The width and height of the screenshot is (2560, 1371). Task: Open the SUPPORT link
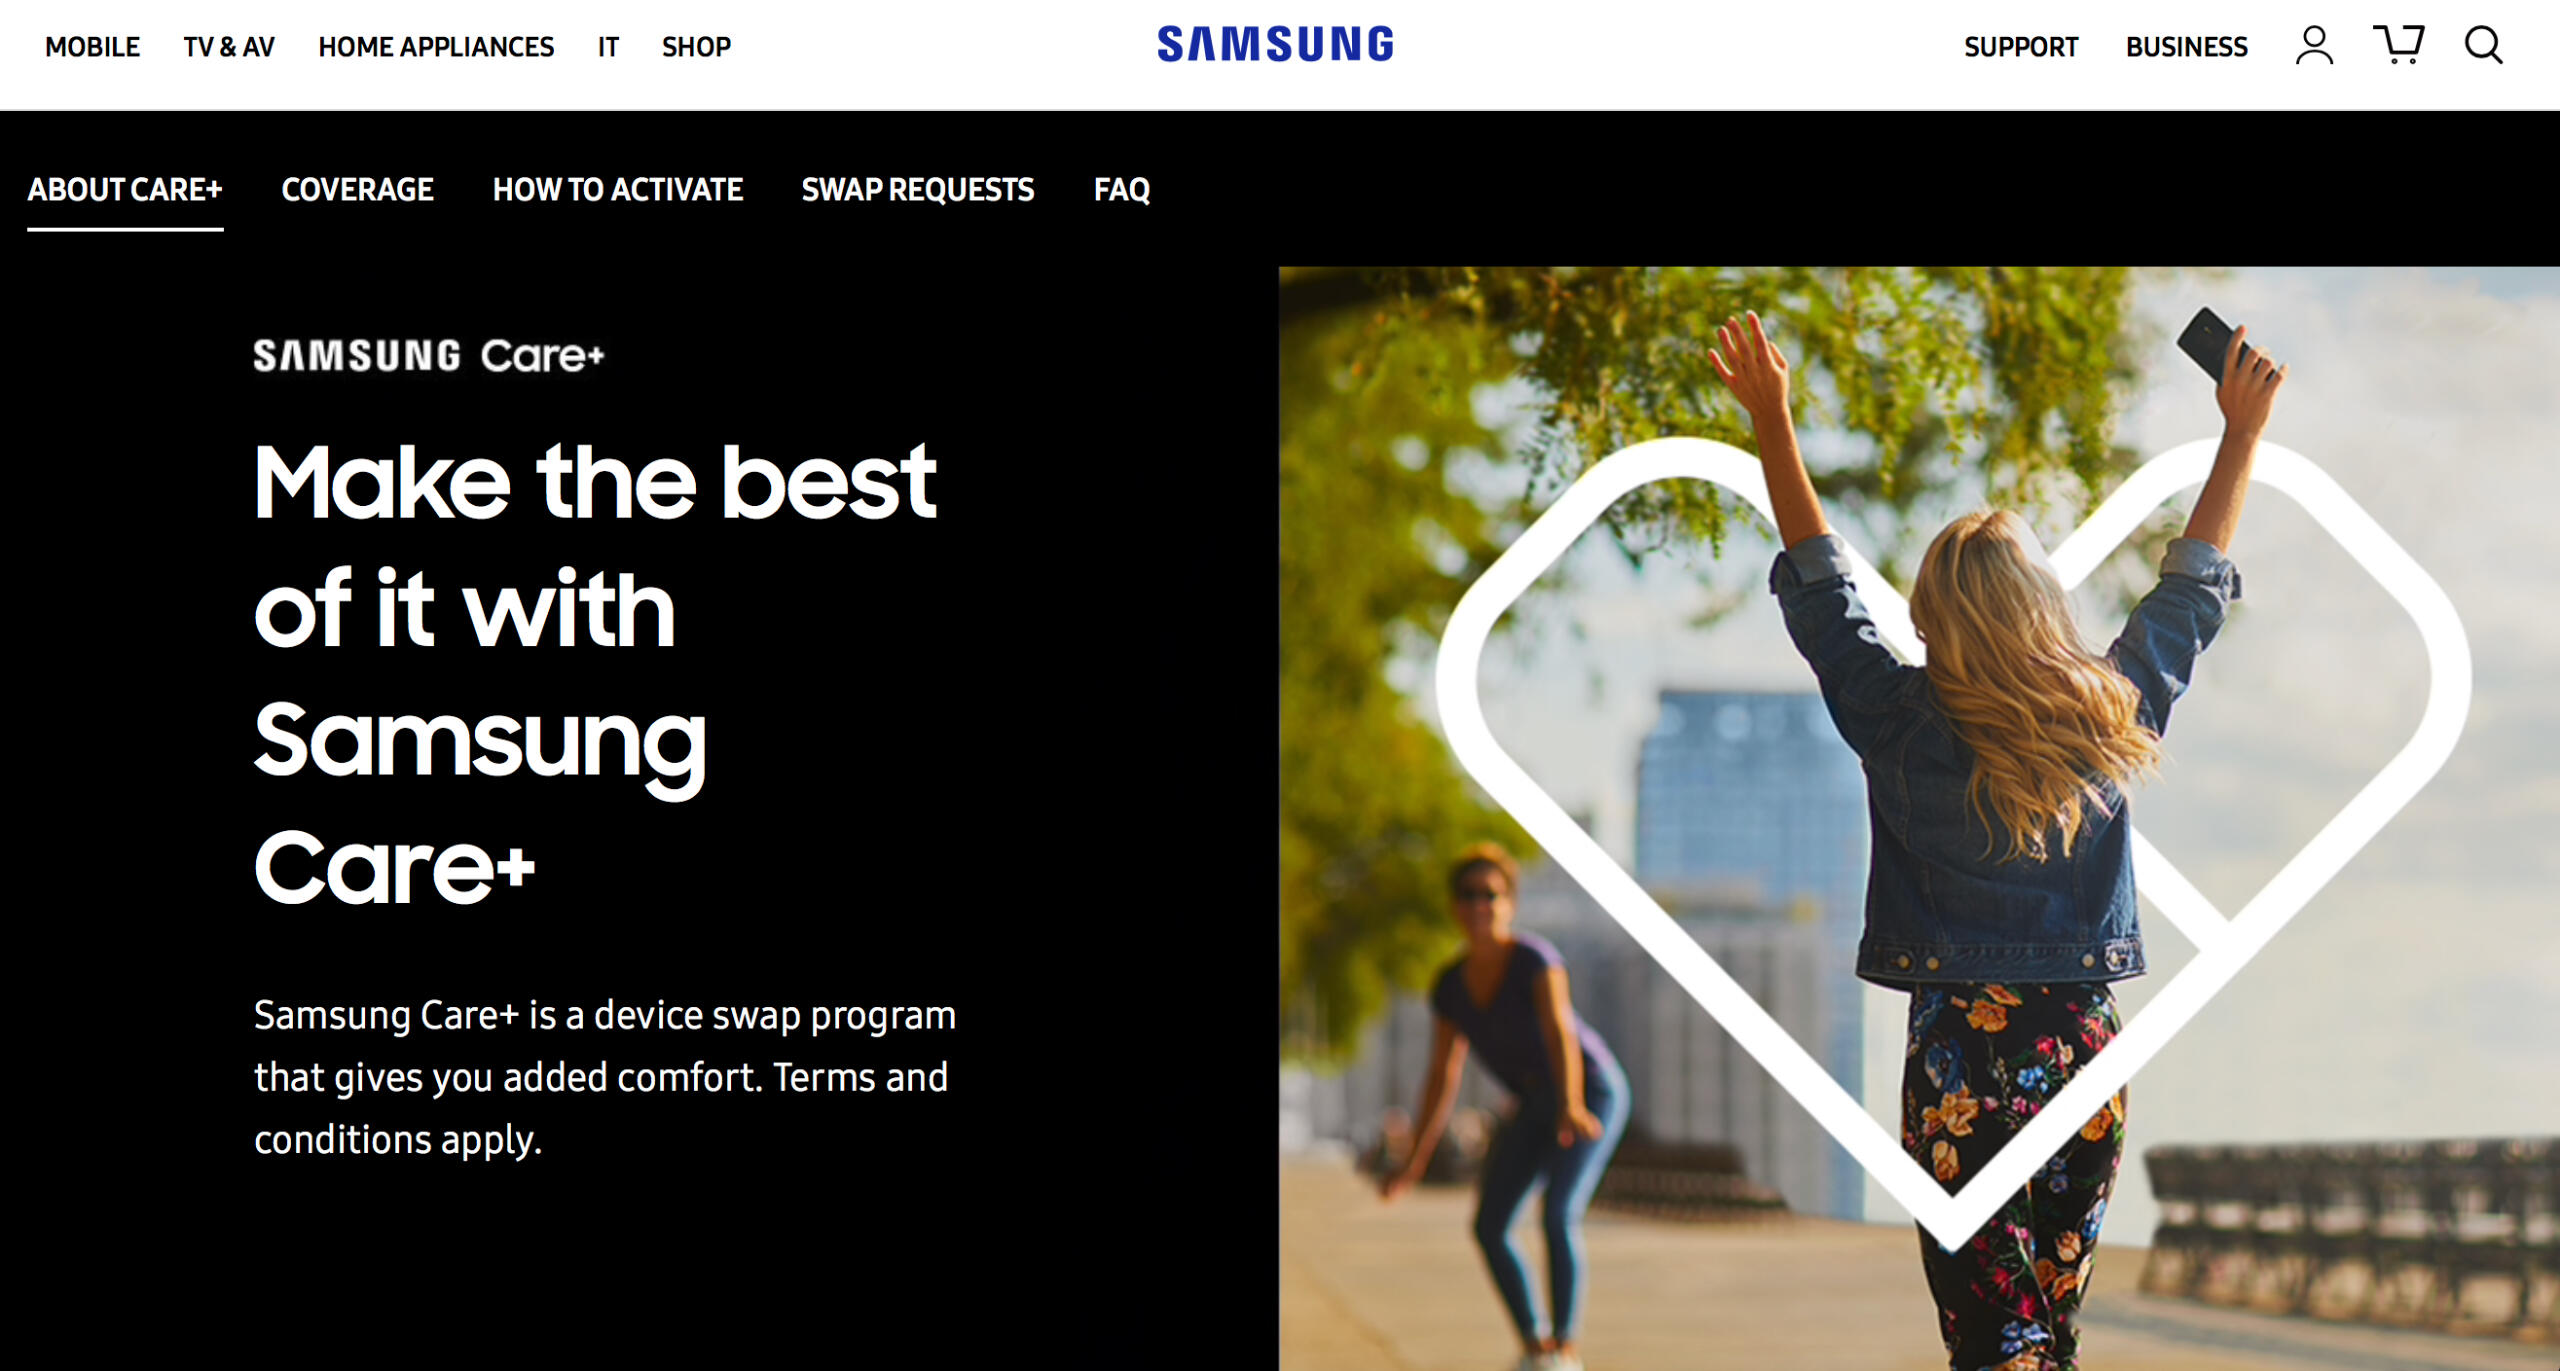tap(2021, 47)
